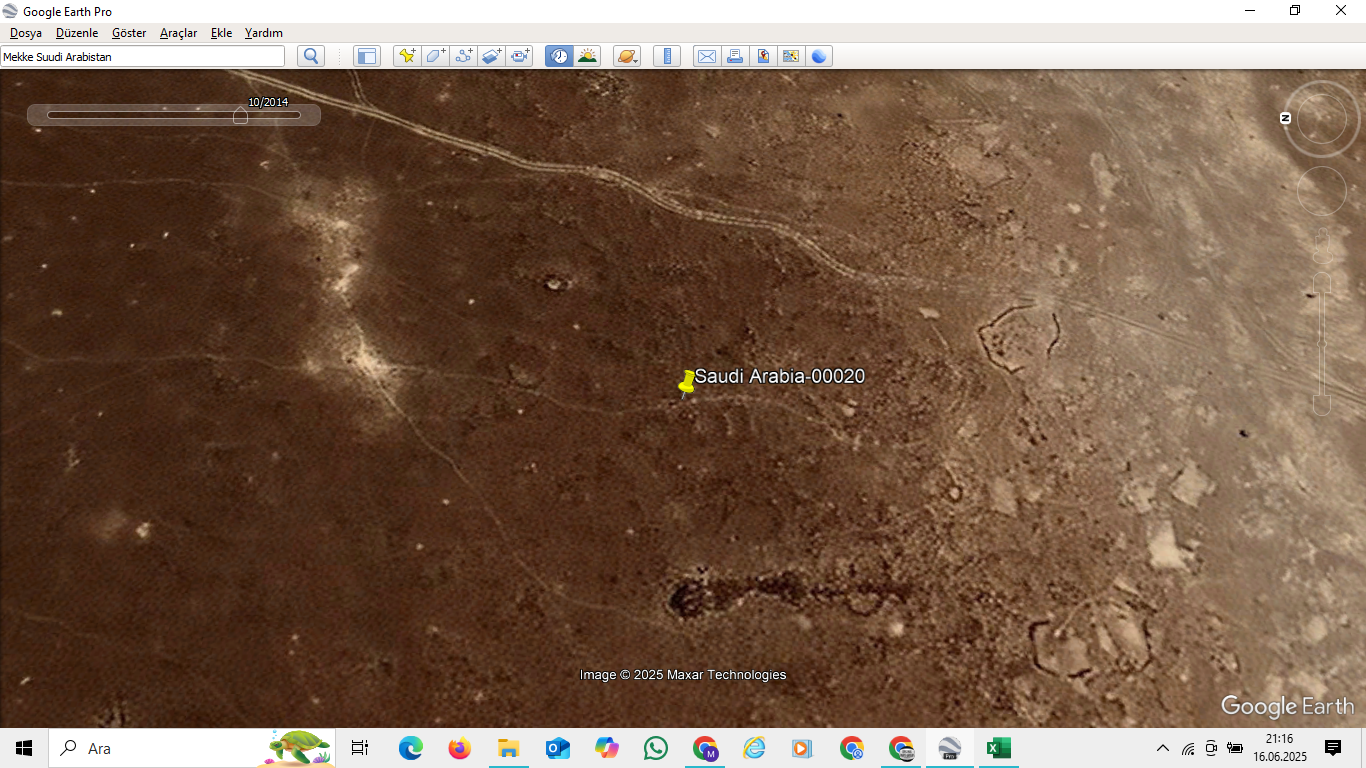Open Internet Explorer from the taskbar
Image resolution: width=1366 pixels, height=768 pixels.
coord(753,748)
